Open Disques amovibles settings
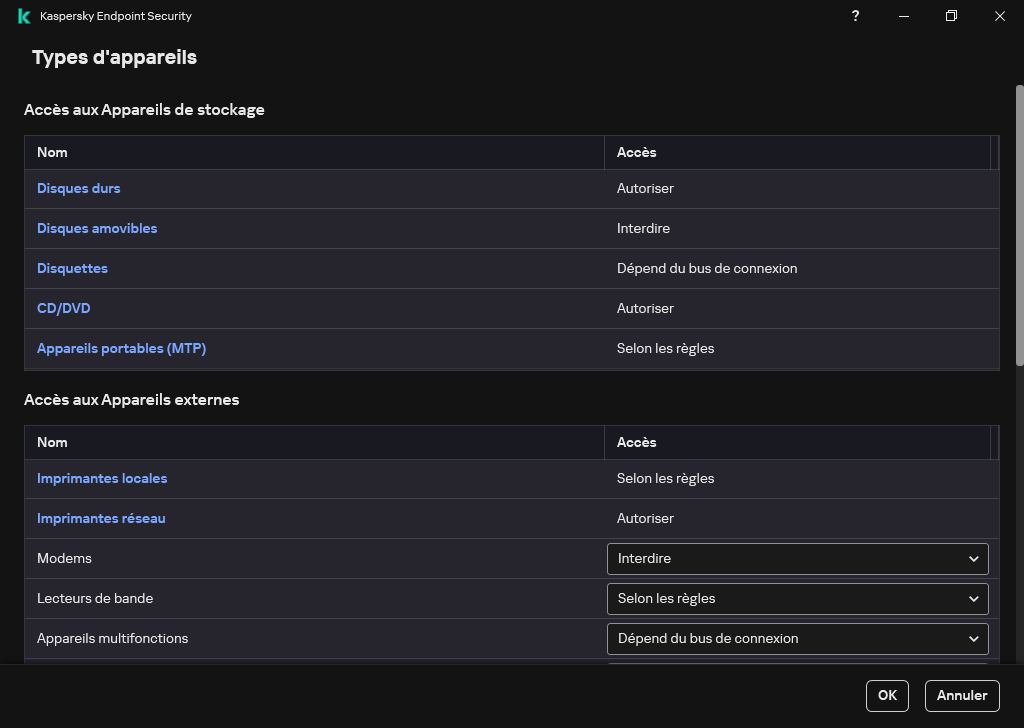 pos(97,229)
